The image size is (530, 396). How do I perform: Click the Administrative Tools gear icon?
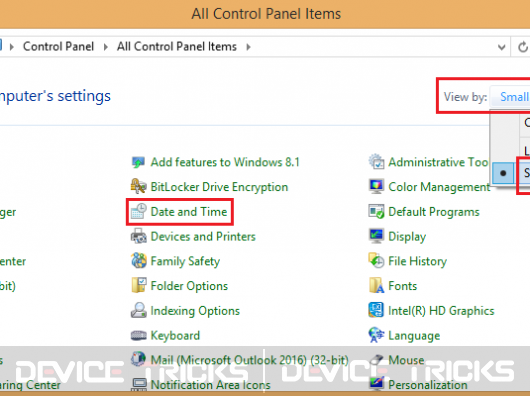click(x=376, y=162)
